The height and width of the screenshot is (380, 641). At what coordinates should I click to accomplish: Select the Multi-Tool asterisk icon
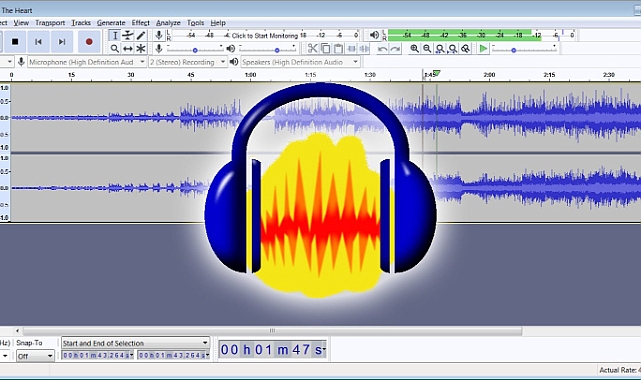pos(141,49)
